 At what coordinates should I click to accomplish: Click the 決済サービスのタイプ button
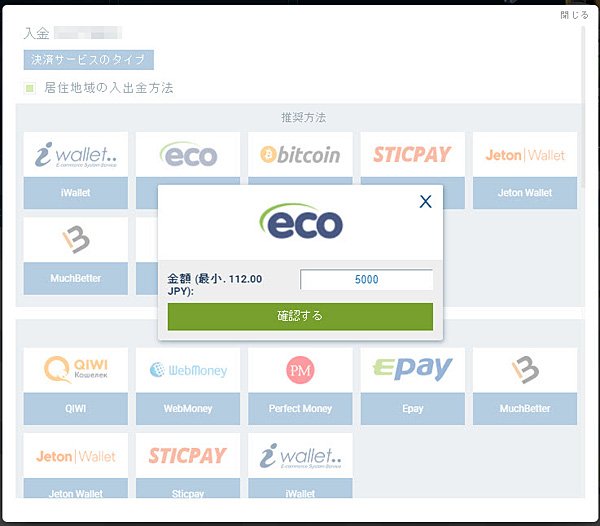[x=89, y=60]
